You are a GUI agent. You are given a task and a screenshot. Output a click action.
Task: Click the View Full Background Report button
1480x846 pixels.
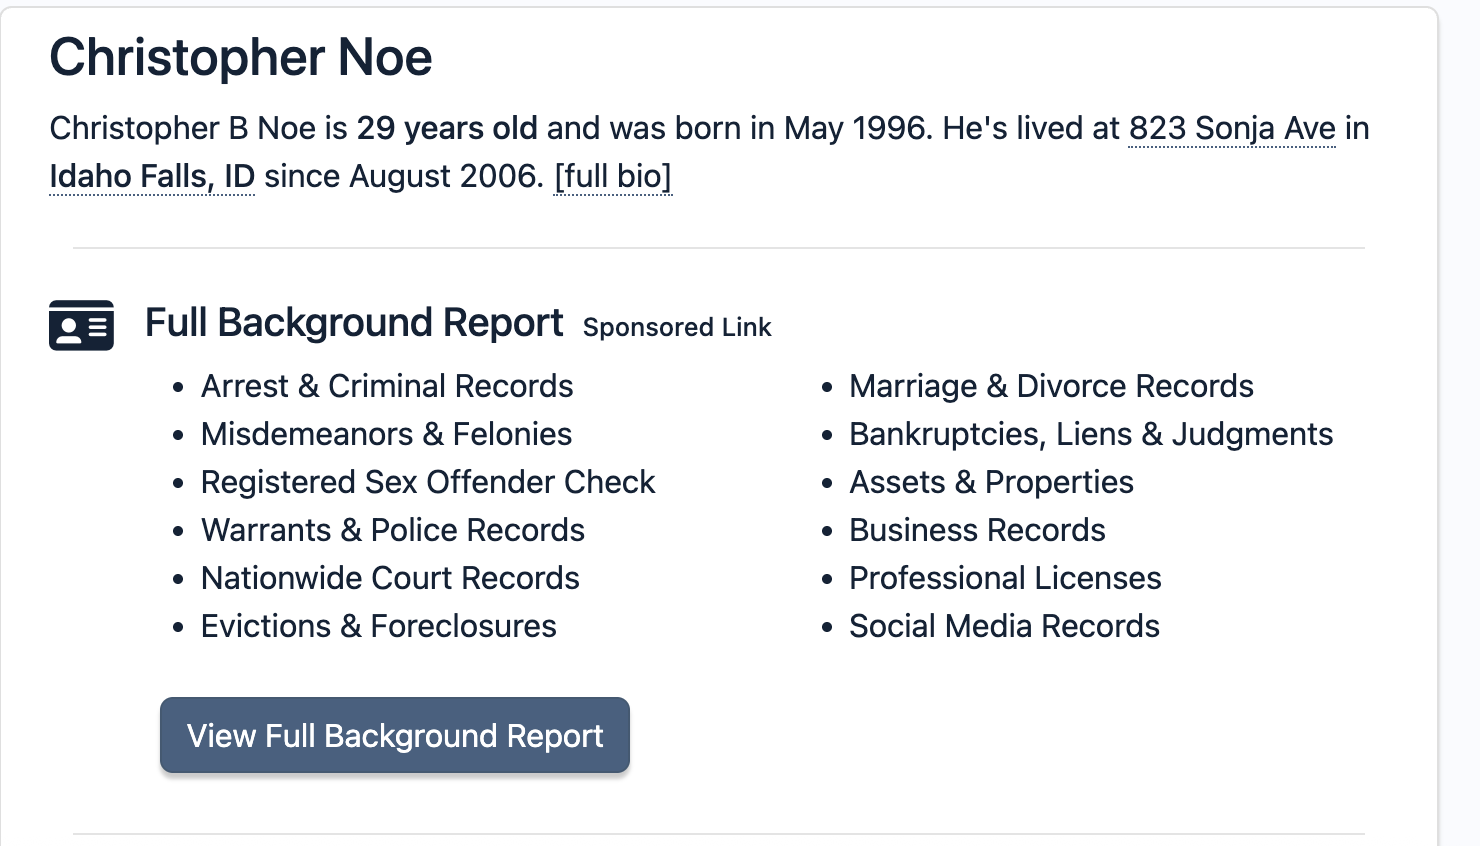395,736
